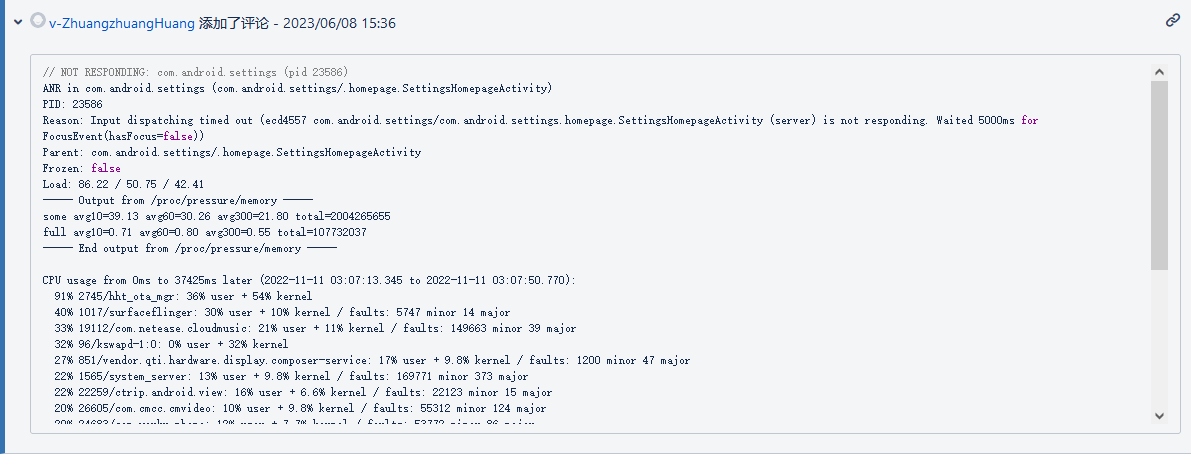Image resolution: width=1191 pixels, height=454 pixels.
Task: Click the com.netease.cloudmusic usage line
Action: [315, 328]
